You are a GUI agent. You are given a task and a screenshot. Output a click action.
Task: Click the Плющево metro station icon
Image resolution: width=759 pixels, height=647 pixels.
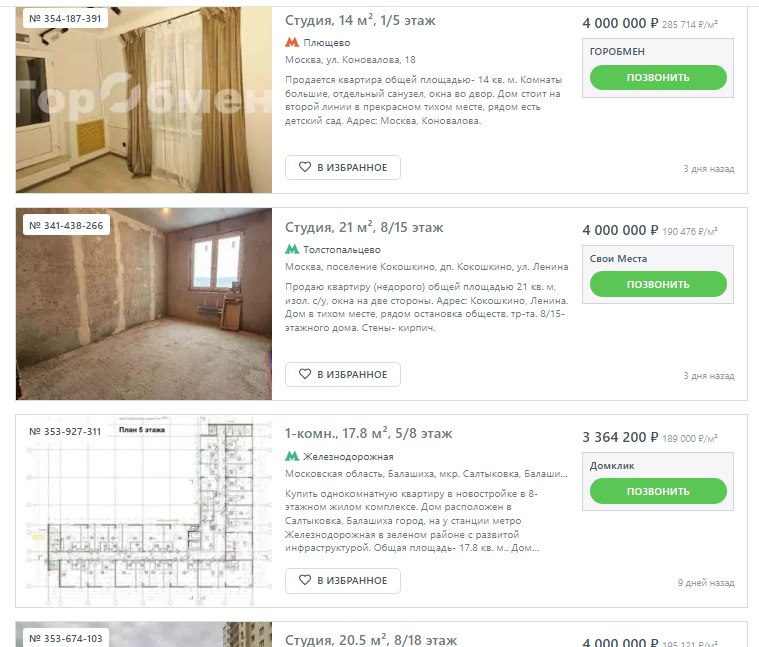[292, 43]
